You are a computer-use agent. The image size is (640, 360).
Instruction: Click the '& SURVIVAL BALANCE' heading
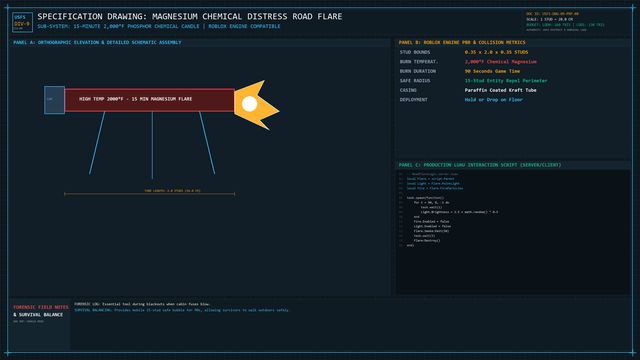coord(38,315)
